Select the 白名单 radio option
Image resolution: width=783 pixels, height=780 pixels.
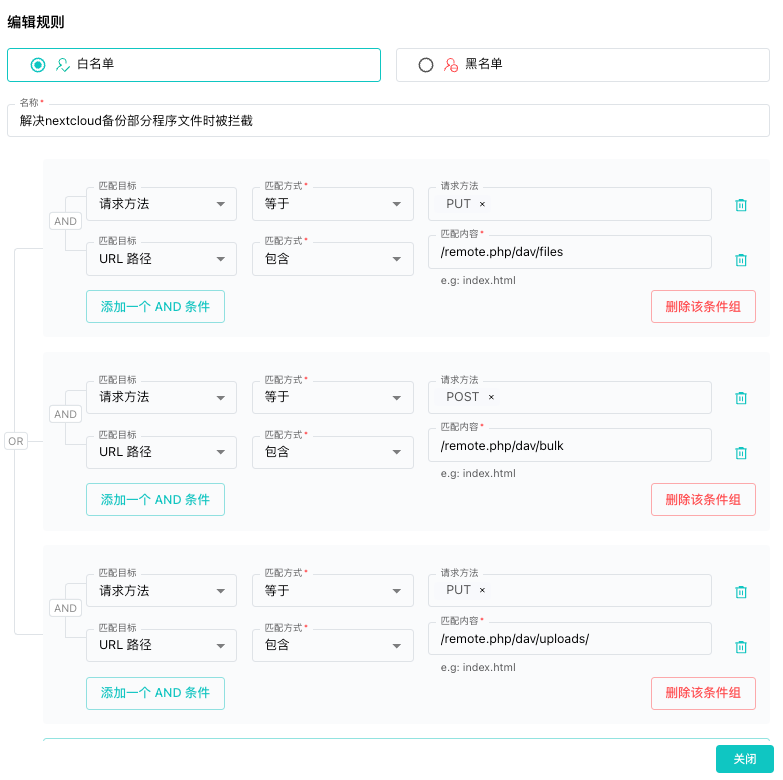click(x=38, y=65)
